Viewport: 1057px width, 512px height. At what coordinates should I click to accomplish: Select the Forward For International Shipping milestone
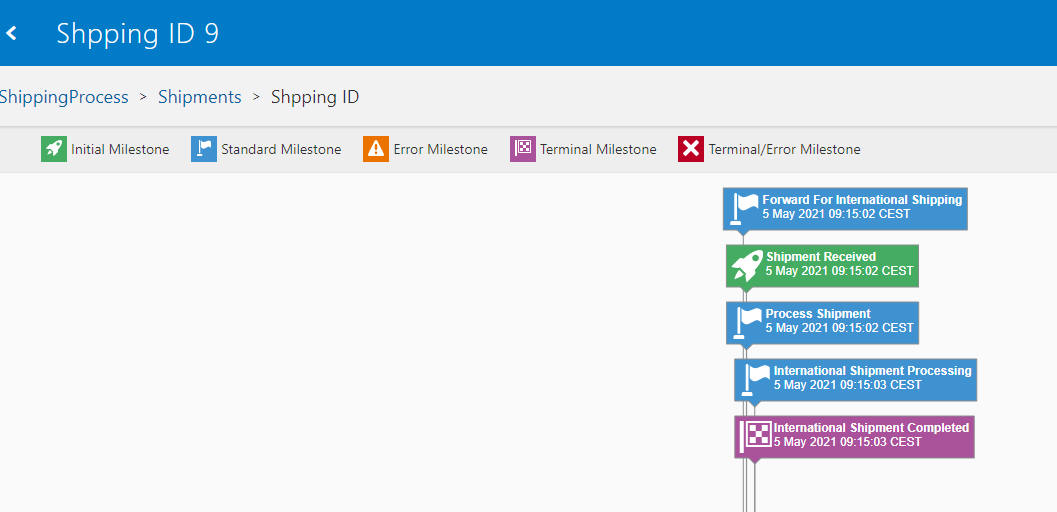coord(845,209)
